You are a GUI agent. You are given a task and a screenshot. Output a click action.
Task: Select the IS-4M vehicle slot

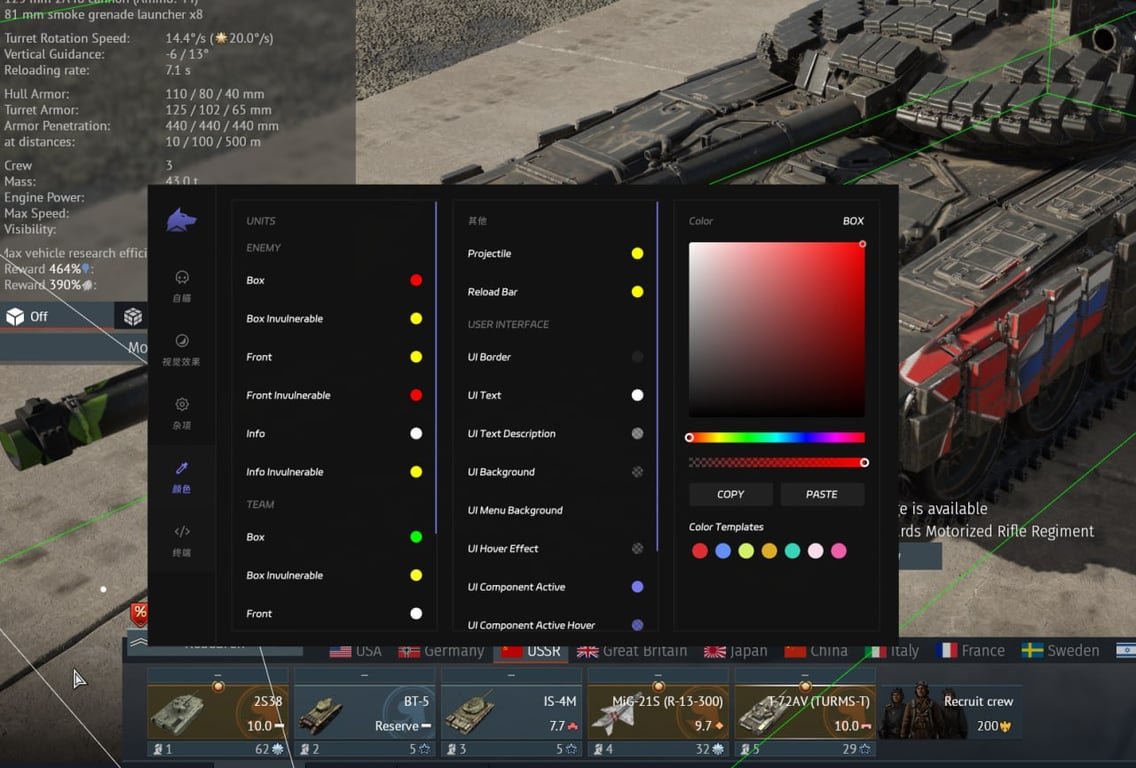click(x=511, y=713)
